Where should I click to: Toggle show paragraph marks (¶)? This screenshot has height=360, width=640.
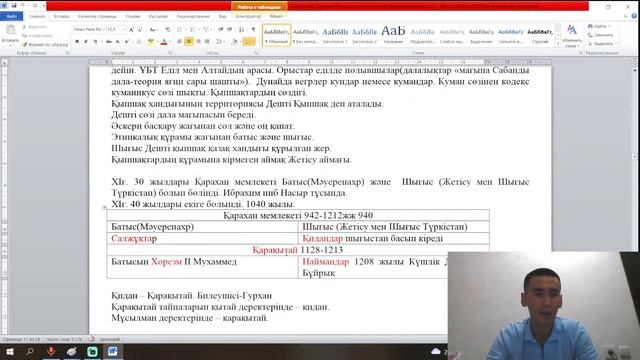point(253,29)
